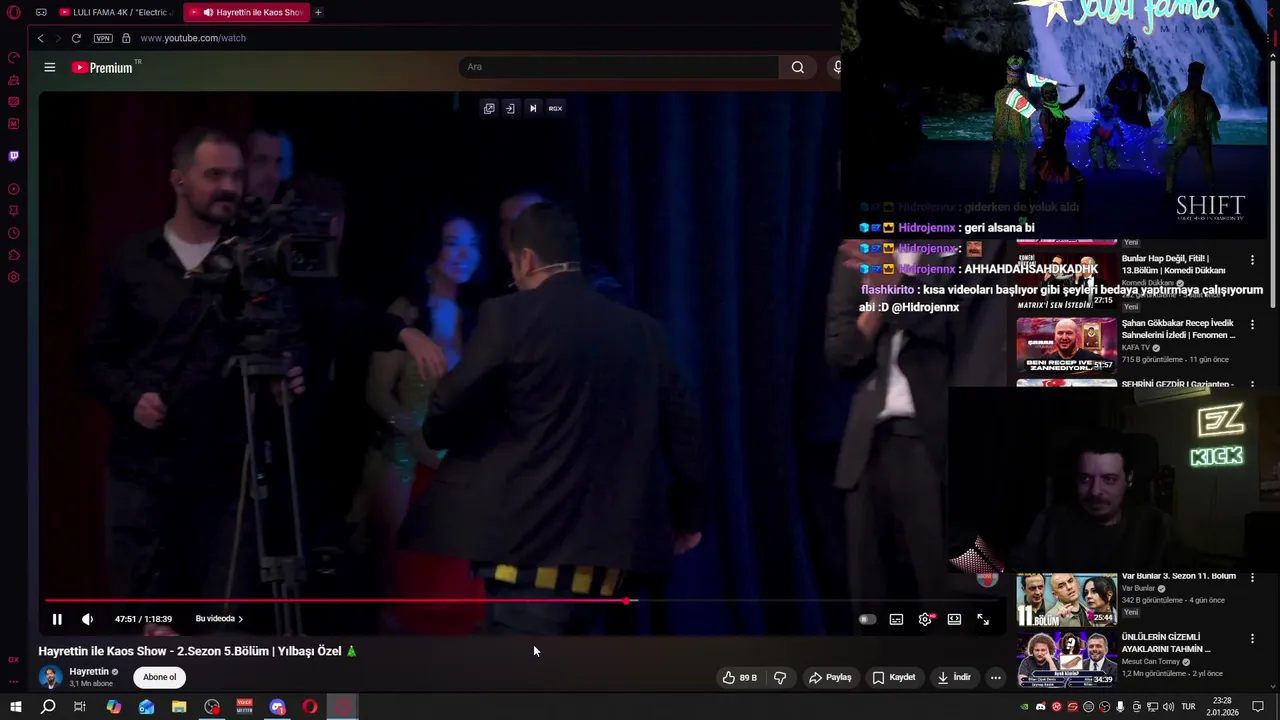Viewport: 1280px width, 720px height.
Task: Open Discord from the taskbar
Action: (278, 707)
